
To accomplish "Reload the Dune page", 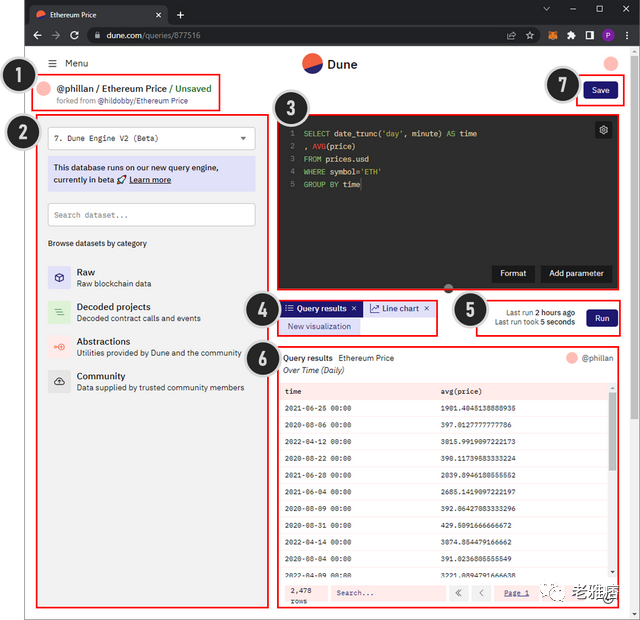I will pyautogui.click(x=74, y=36).
